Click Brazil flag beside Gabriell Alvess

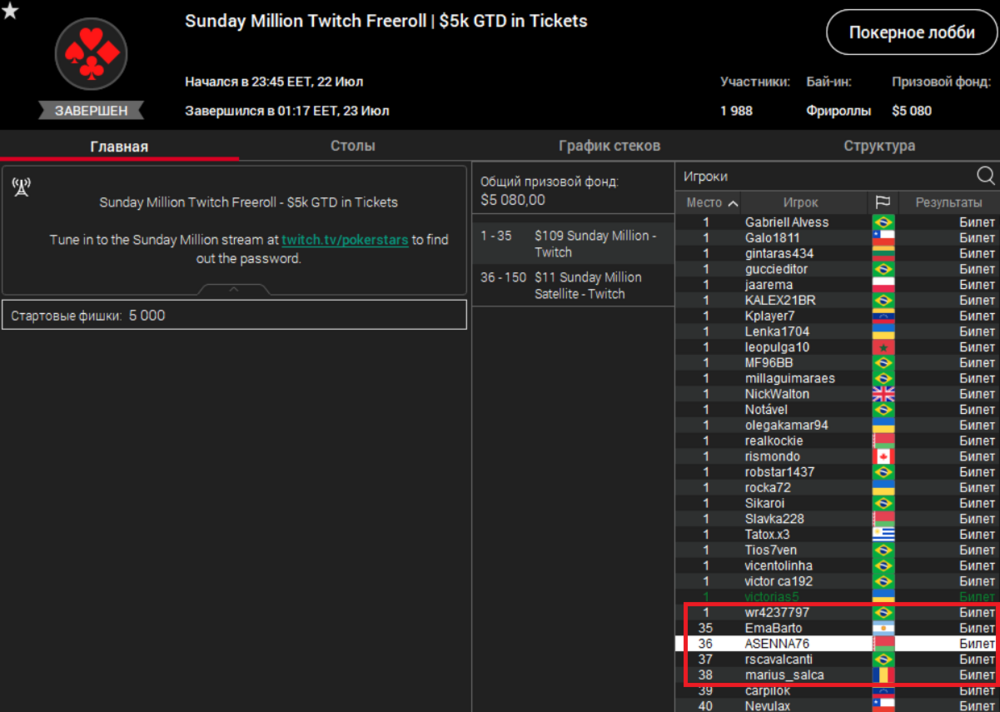click(883, 222)
